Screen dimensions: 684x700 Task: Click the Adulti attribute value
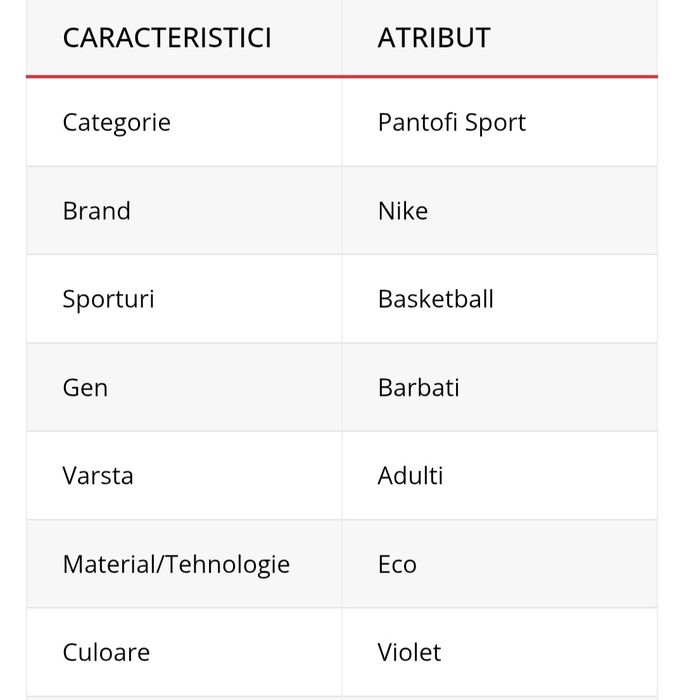[x=410, y=476]
